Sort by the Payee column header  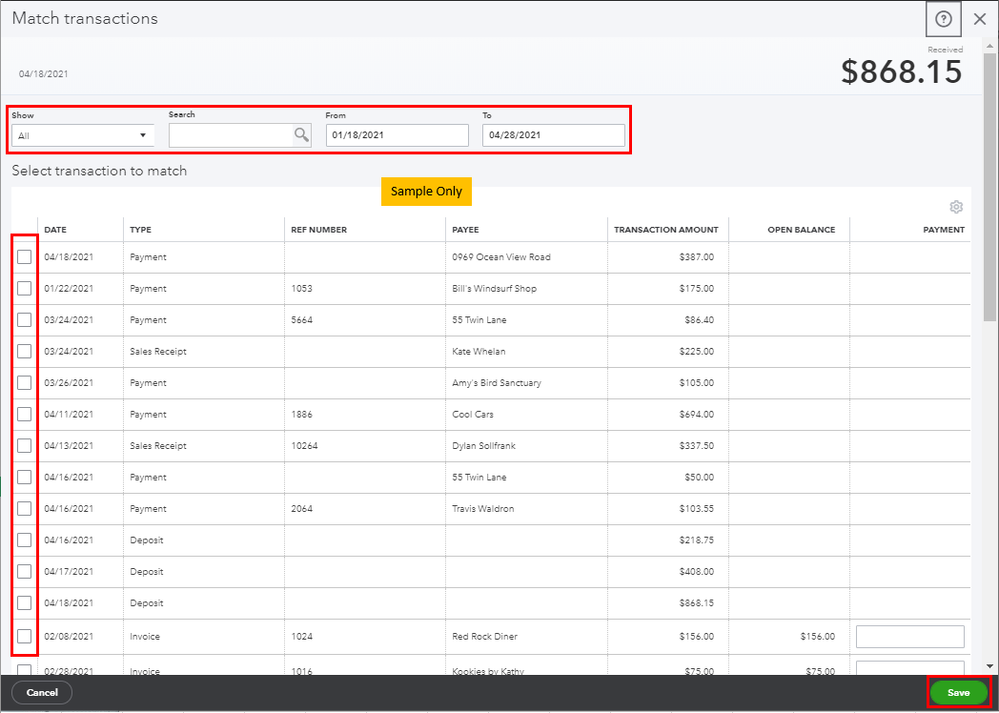pos(465,230)
